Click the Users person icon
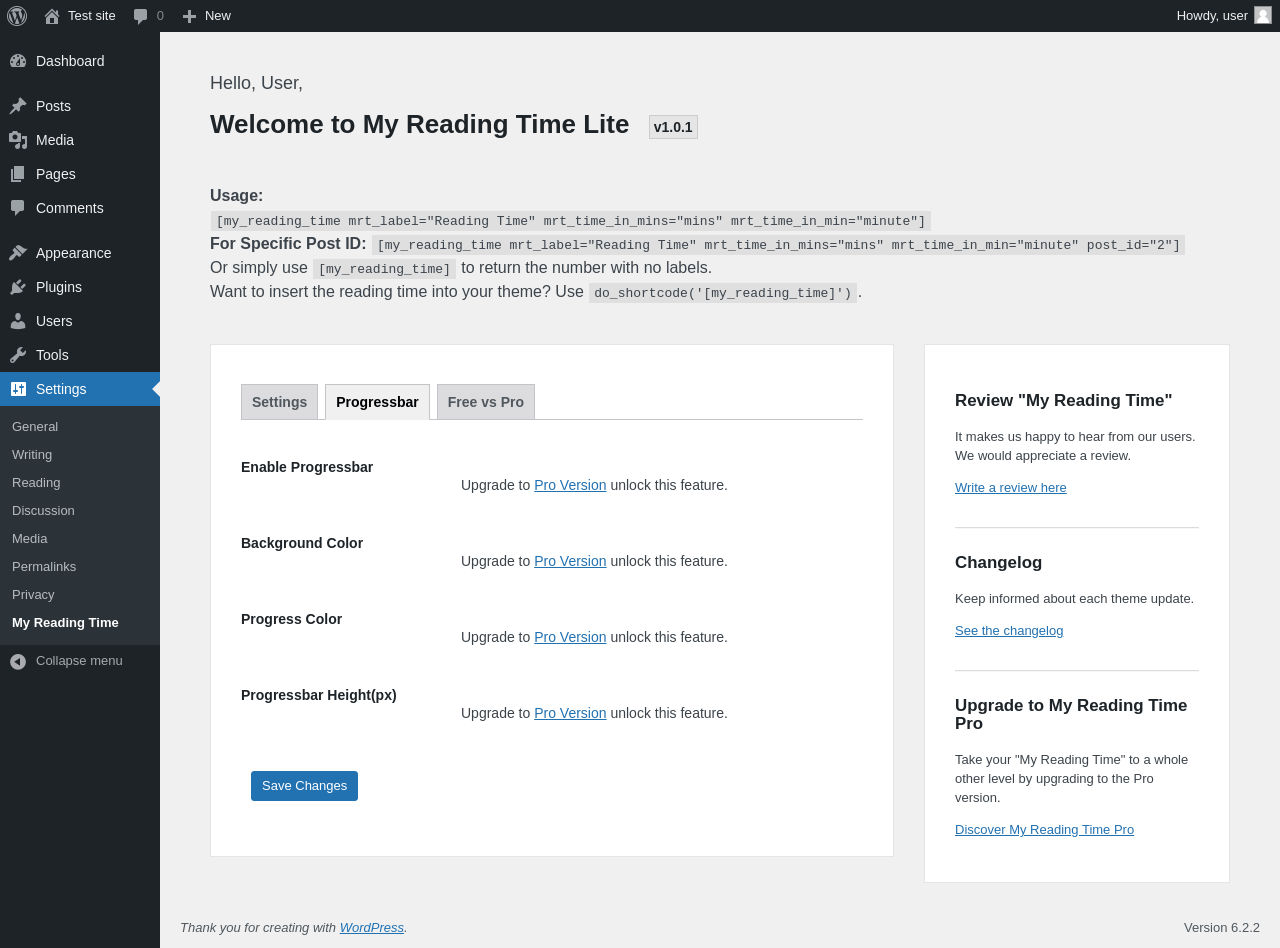The width and height of the screenshot is (1280, 948). 18,321
